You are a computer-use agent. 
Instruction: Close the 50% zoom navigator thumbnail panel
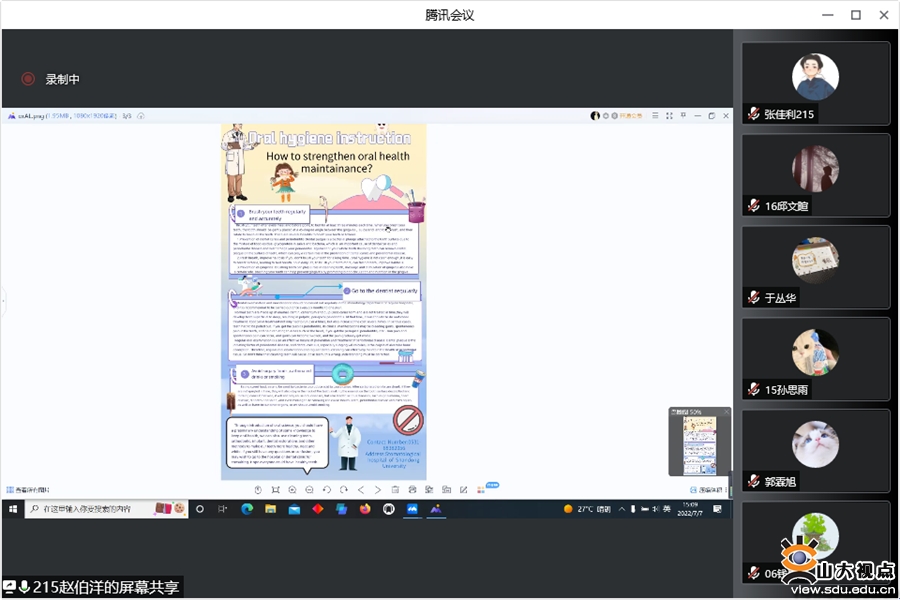pos(726,411)
